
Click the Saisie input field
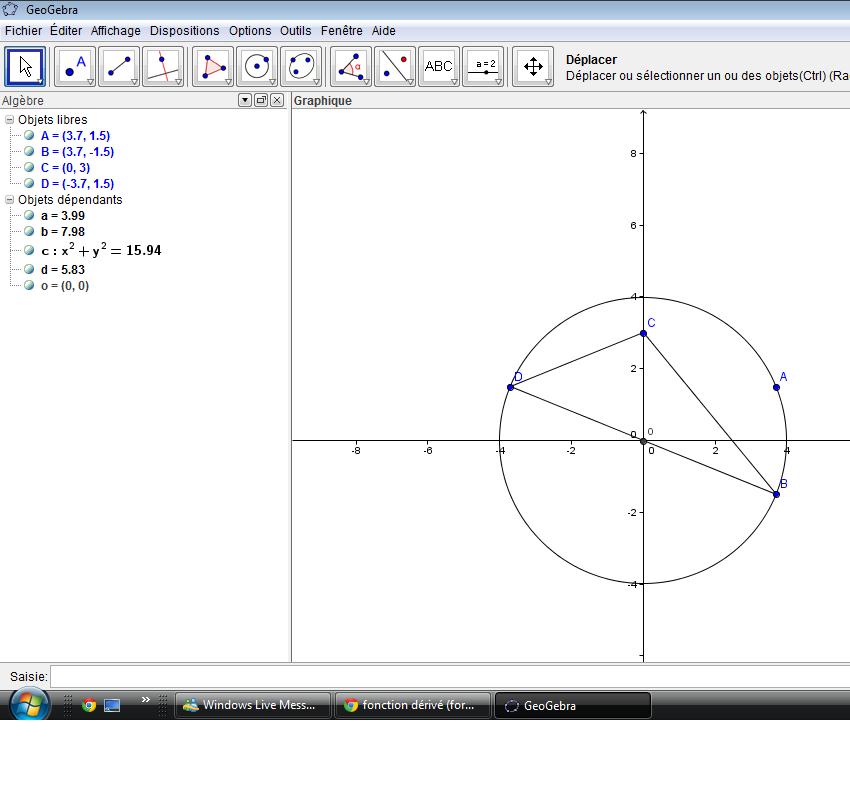click(x=450, y=677)
